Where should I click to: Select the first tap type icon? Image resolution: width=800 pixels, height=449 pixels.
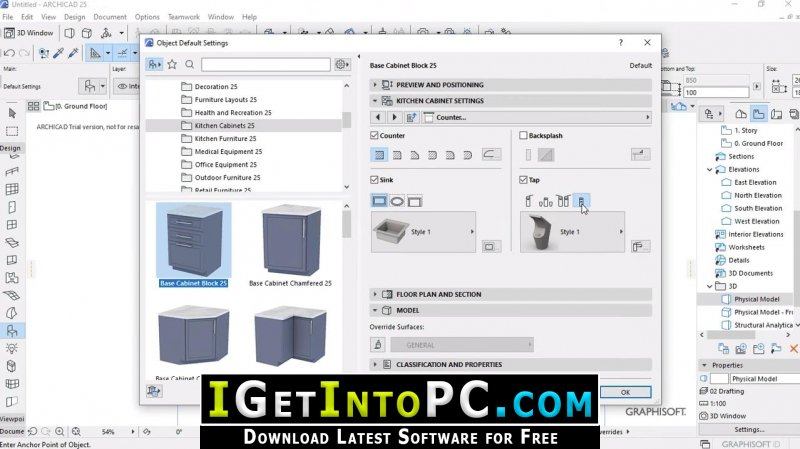[x=529, y=201]
